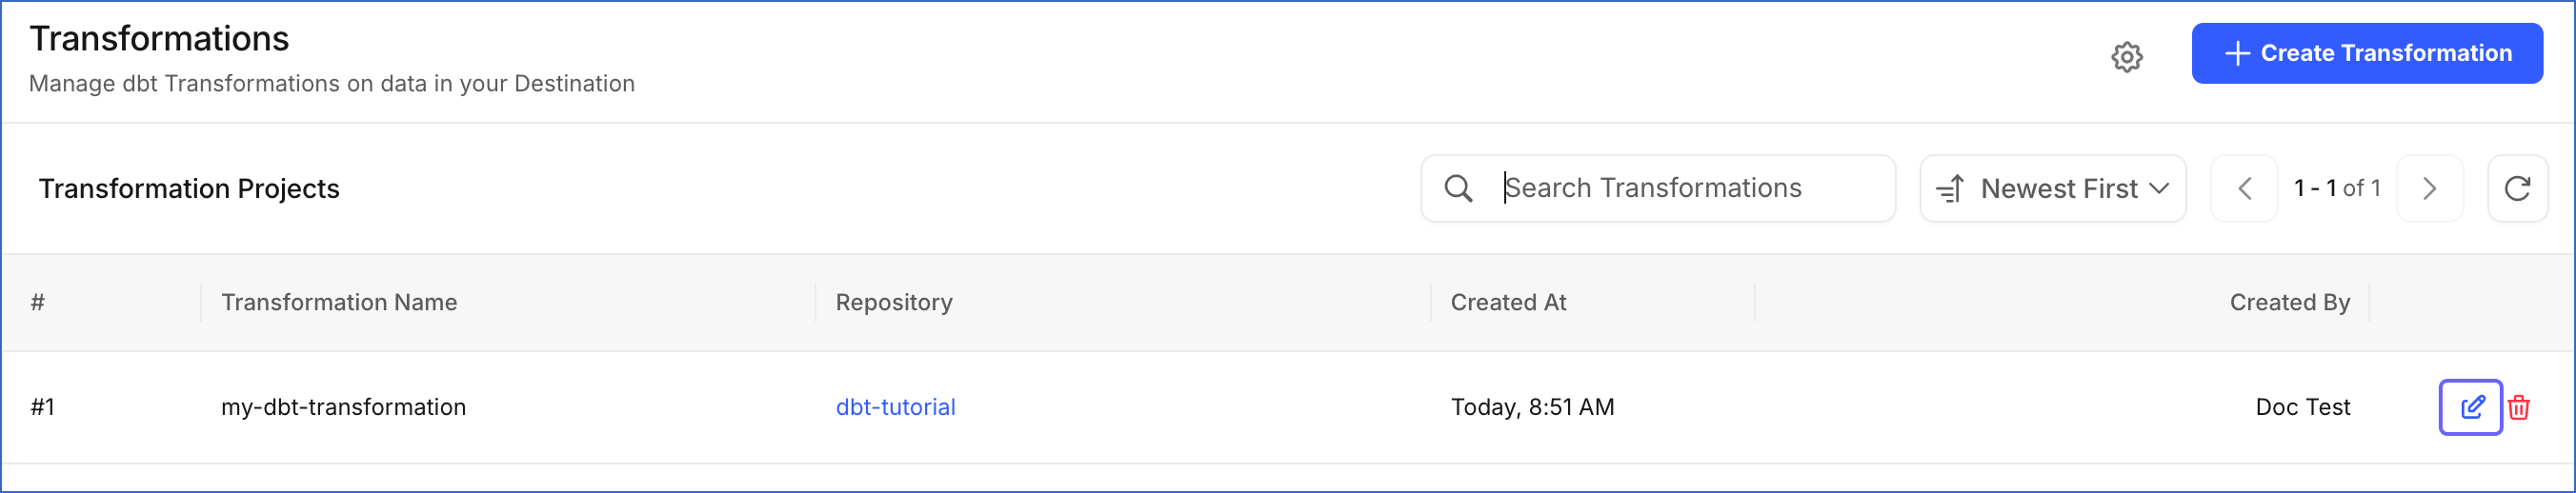Open the Newest First sort dropdown

2053,188
